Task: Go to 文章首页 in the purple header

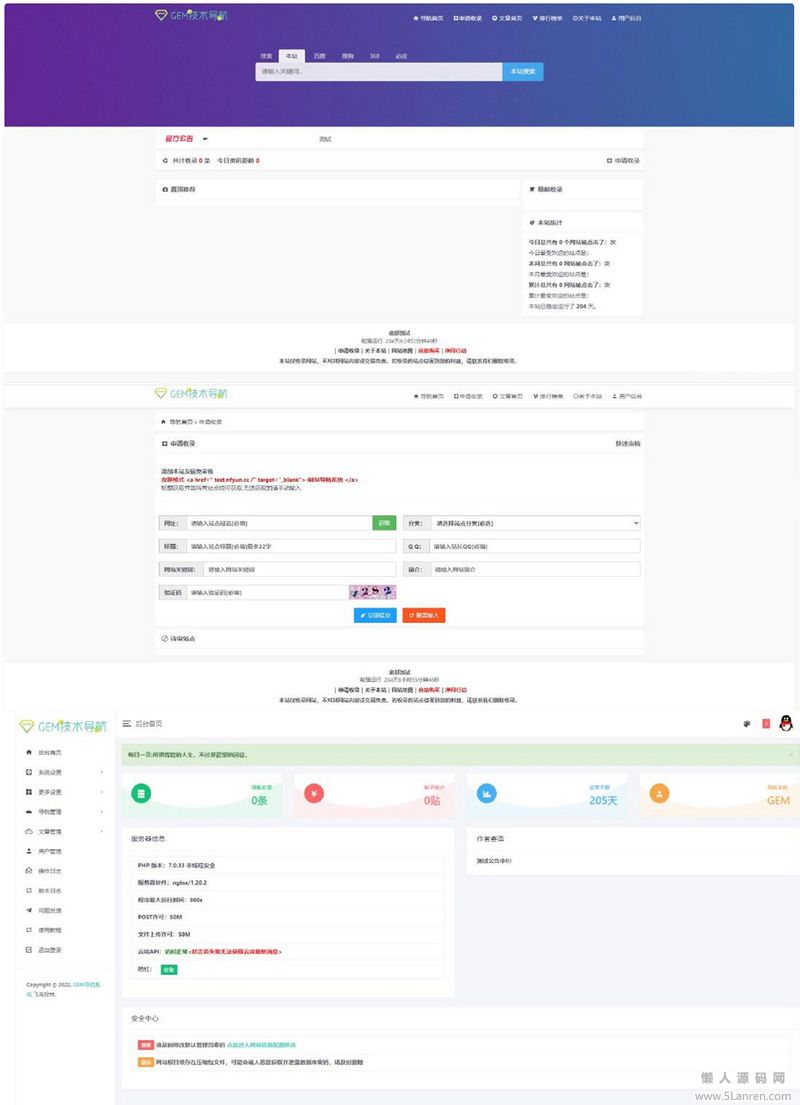Action: coord(507,18)
